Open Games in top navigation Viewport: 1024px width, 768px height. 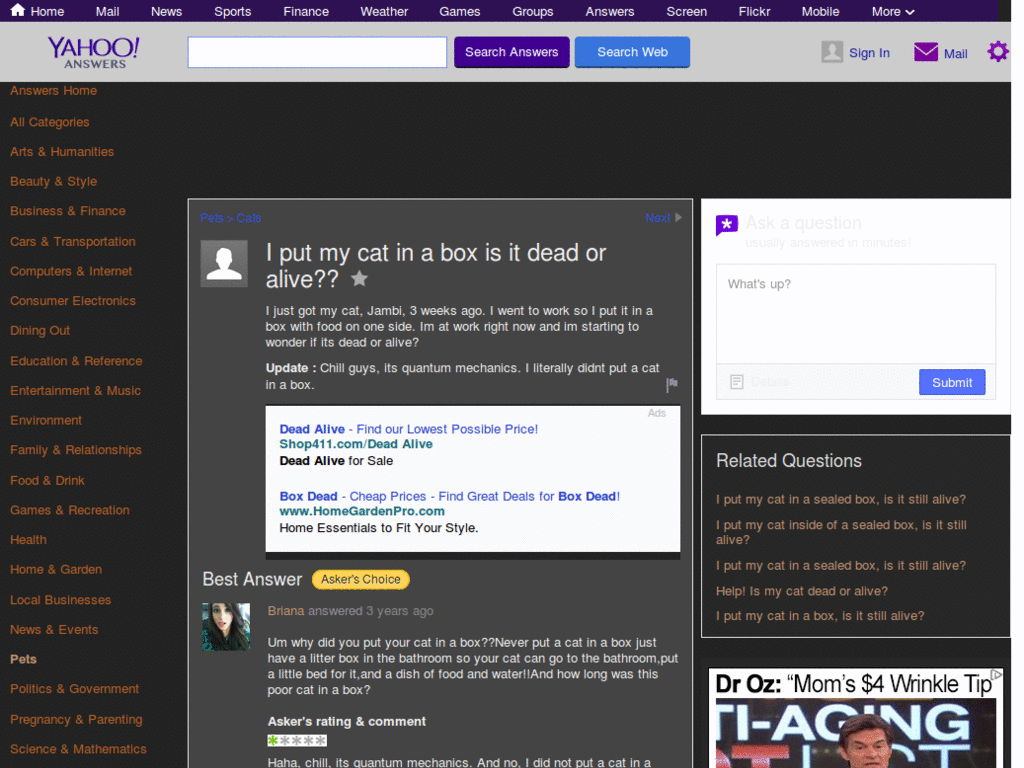460,12
